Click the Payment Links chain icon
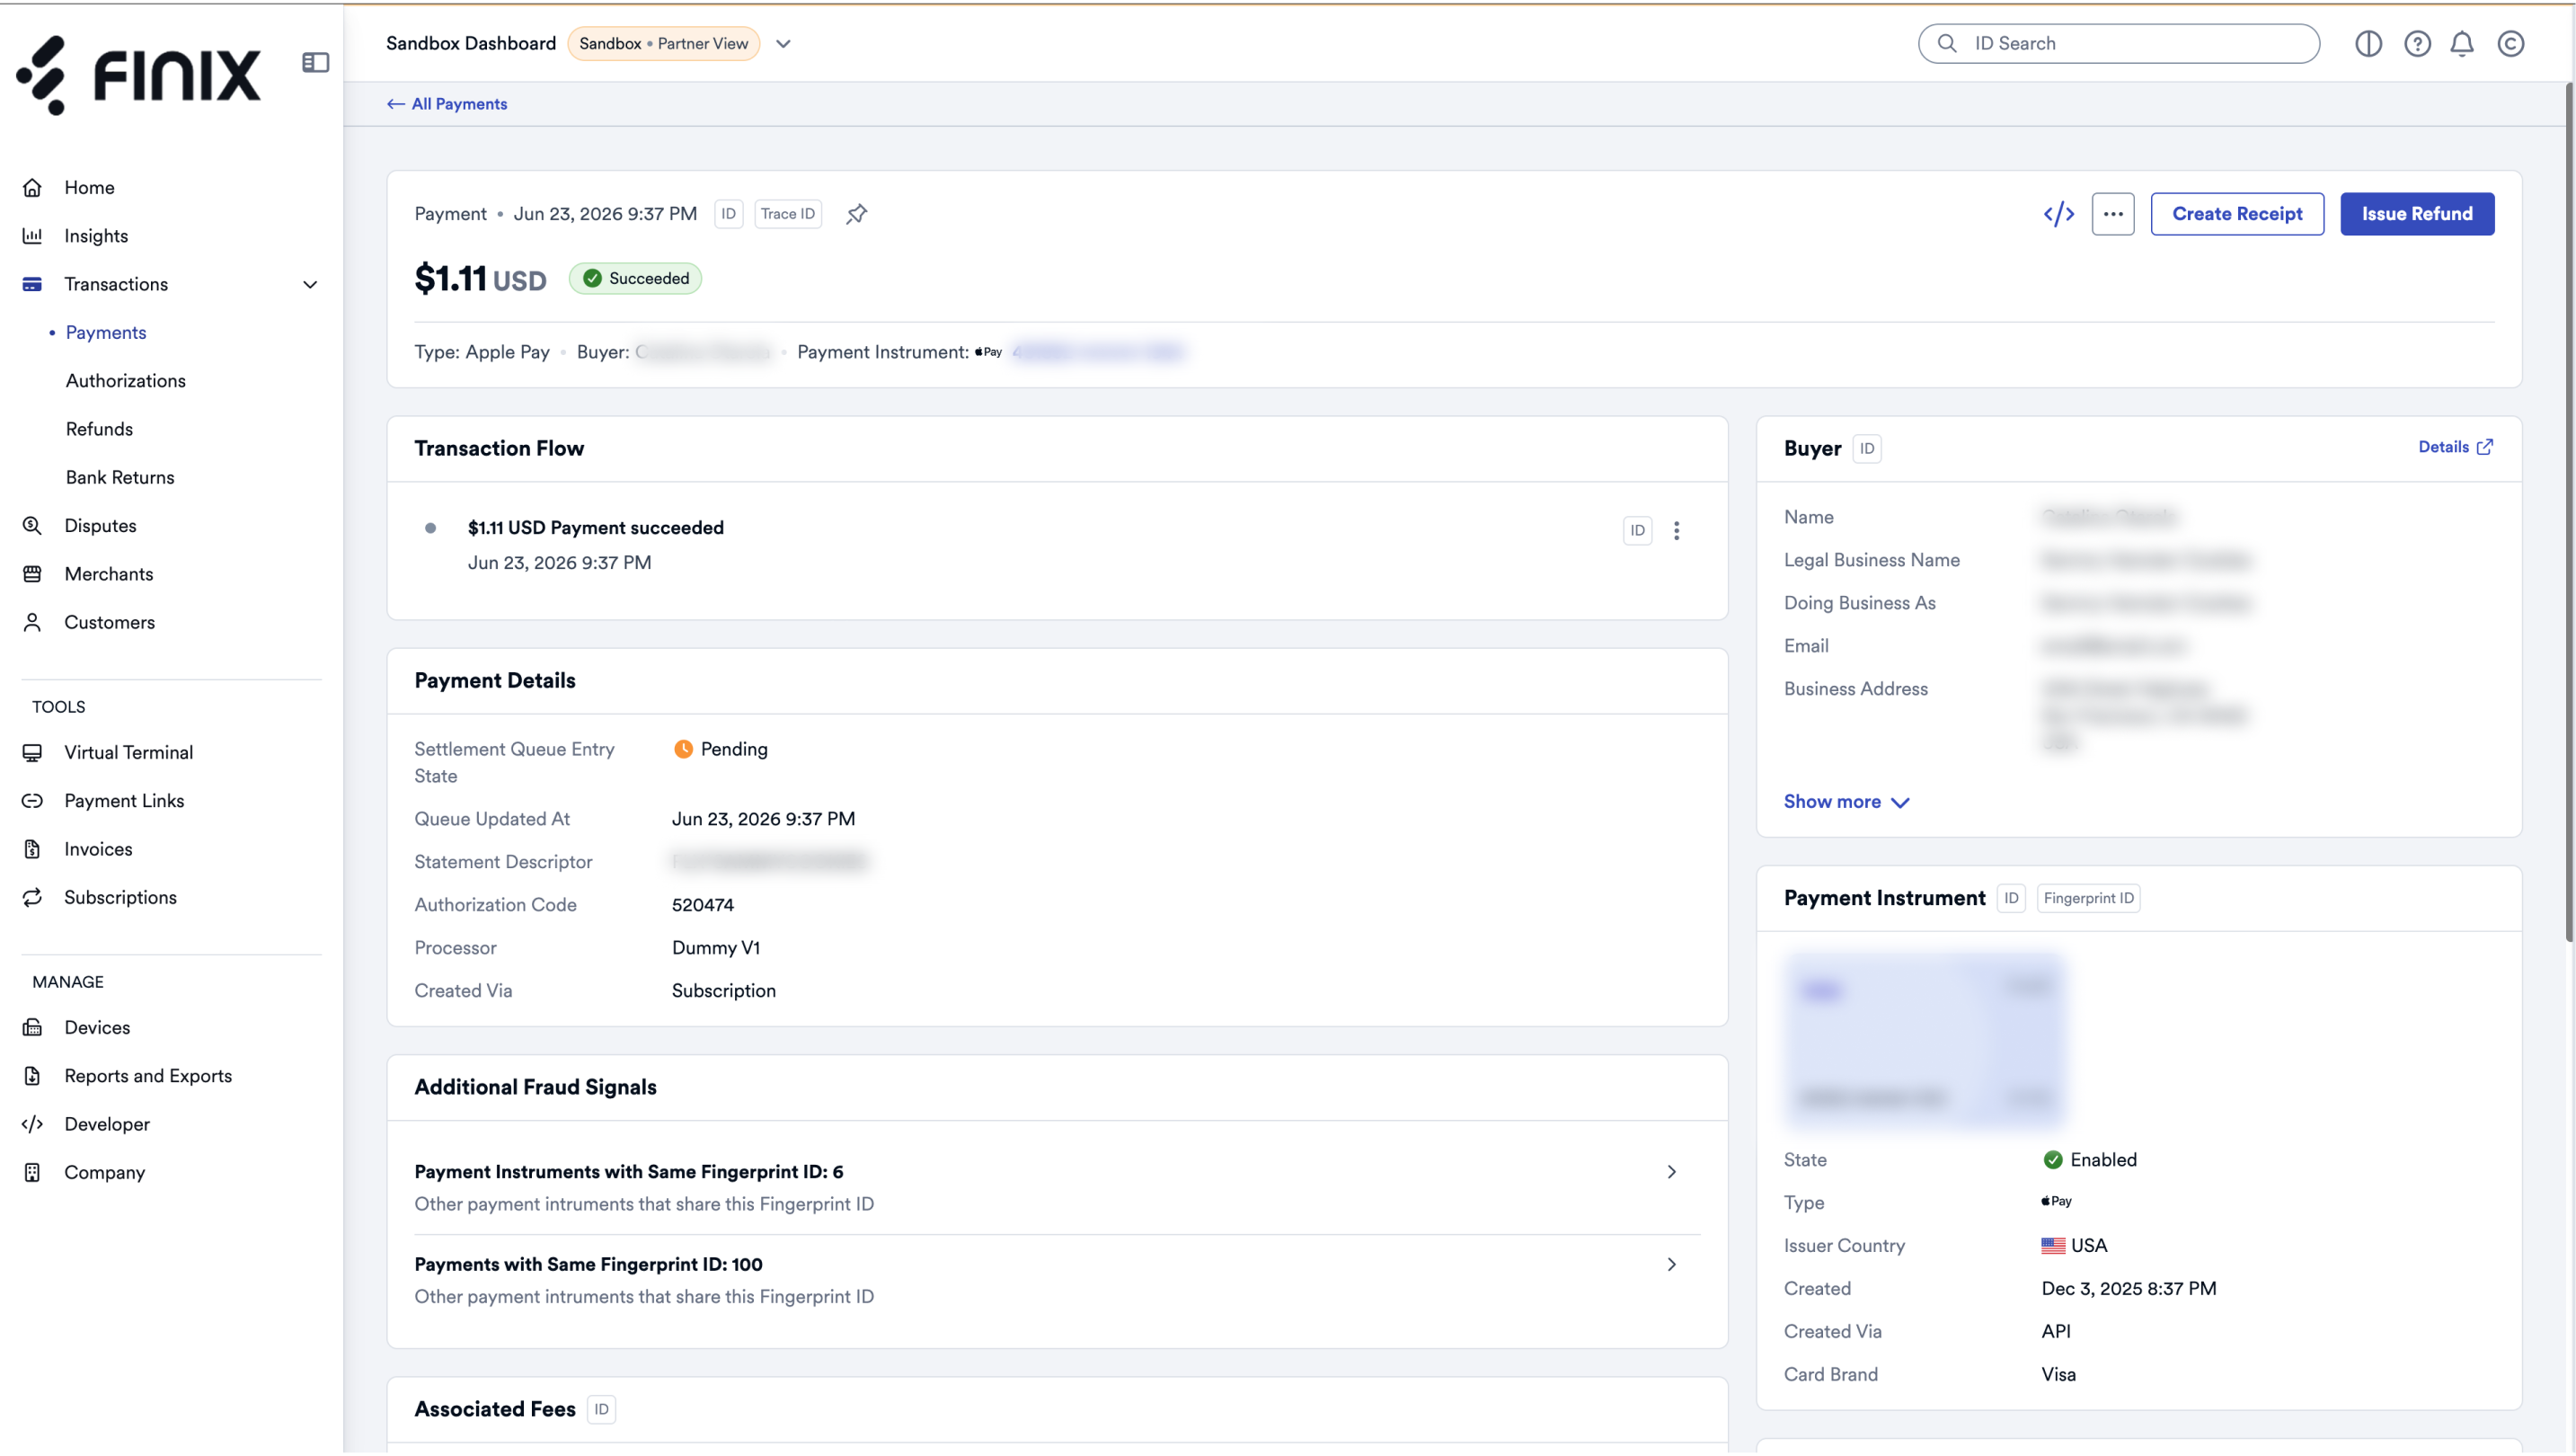The image size is (2576, 1456). pos(32,801)
